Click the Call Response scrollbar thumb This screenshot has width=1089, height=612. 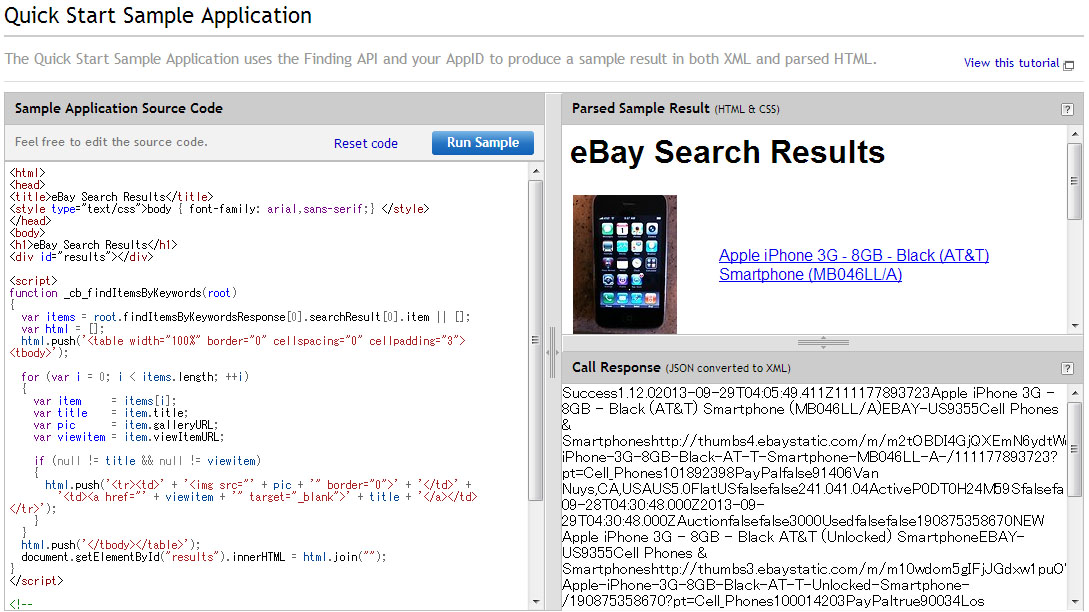(x=1074, y=449)
